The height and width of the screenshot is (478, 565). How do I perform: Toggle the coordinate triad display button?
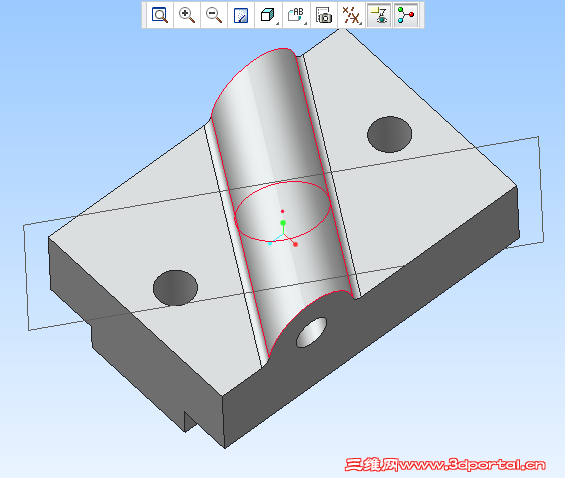coord(406,15)
